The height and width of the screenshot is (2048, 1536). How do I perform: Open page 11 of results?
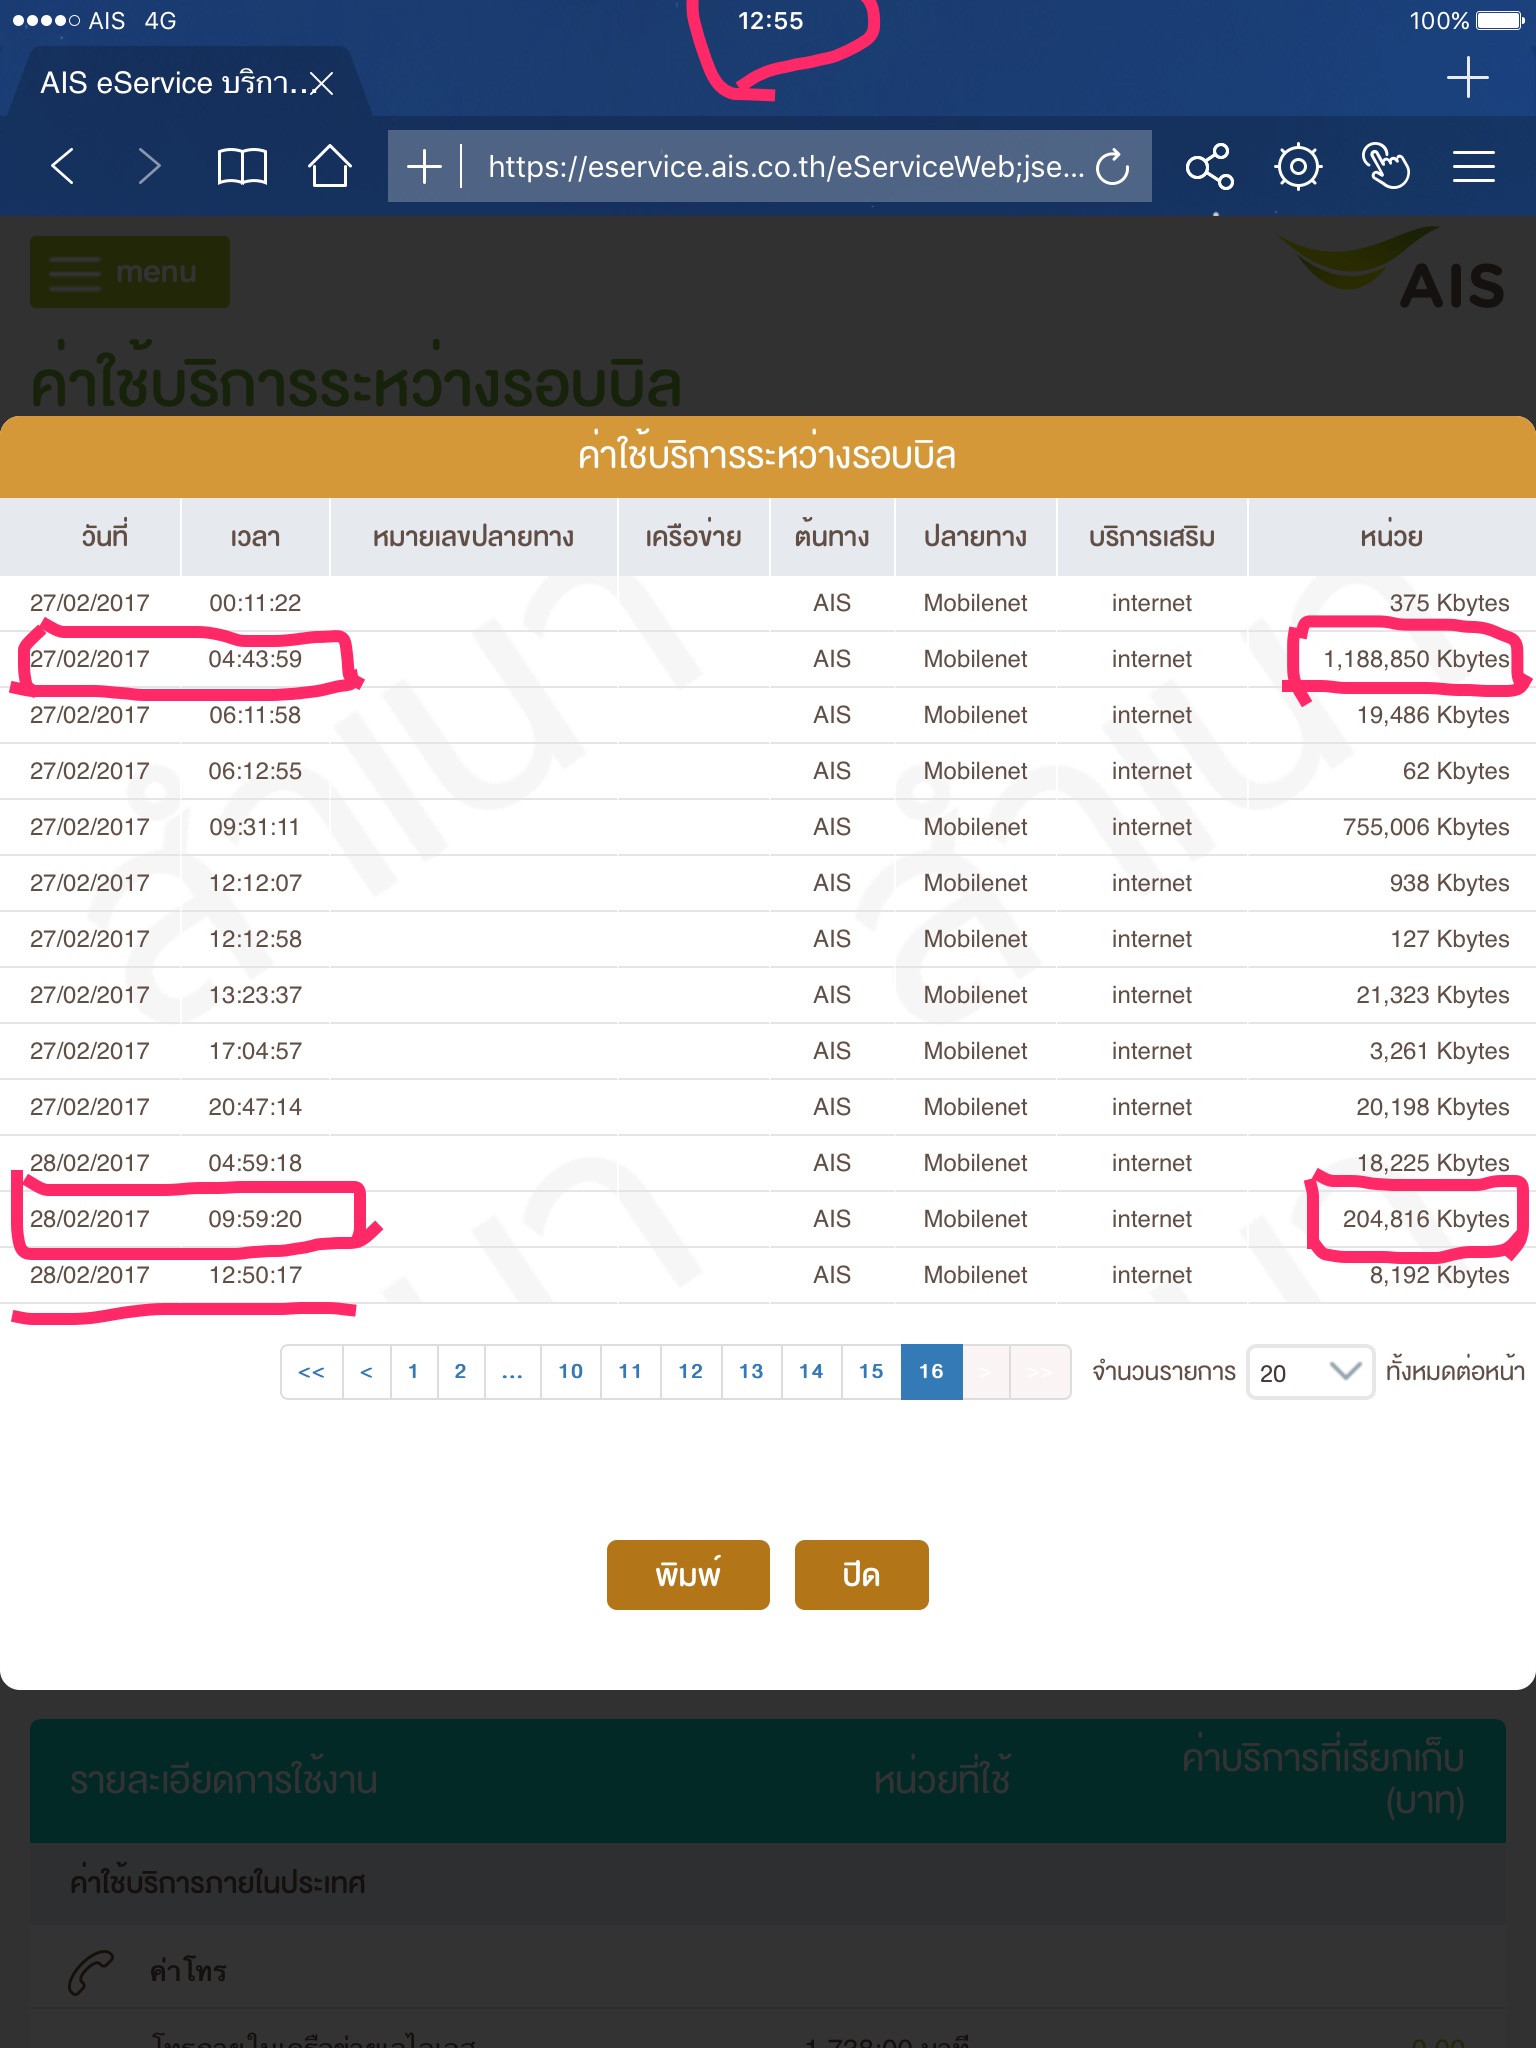click(631, 1372)
